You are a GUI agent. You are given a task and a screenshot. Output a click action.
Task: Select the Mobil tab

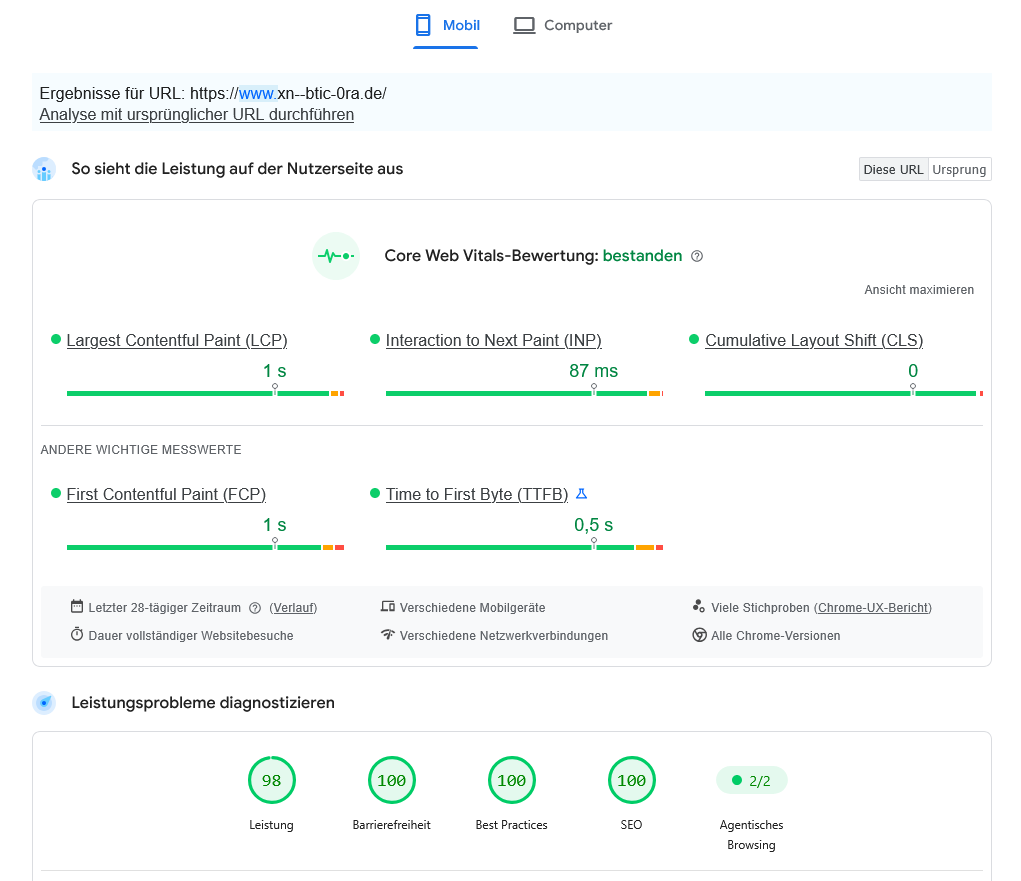tap(447, 25)
